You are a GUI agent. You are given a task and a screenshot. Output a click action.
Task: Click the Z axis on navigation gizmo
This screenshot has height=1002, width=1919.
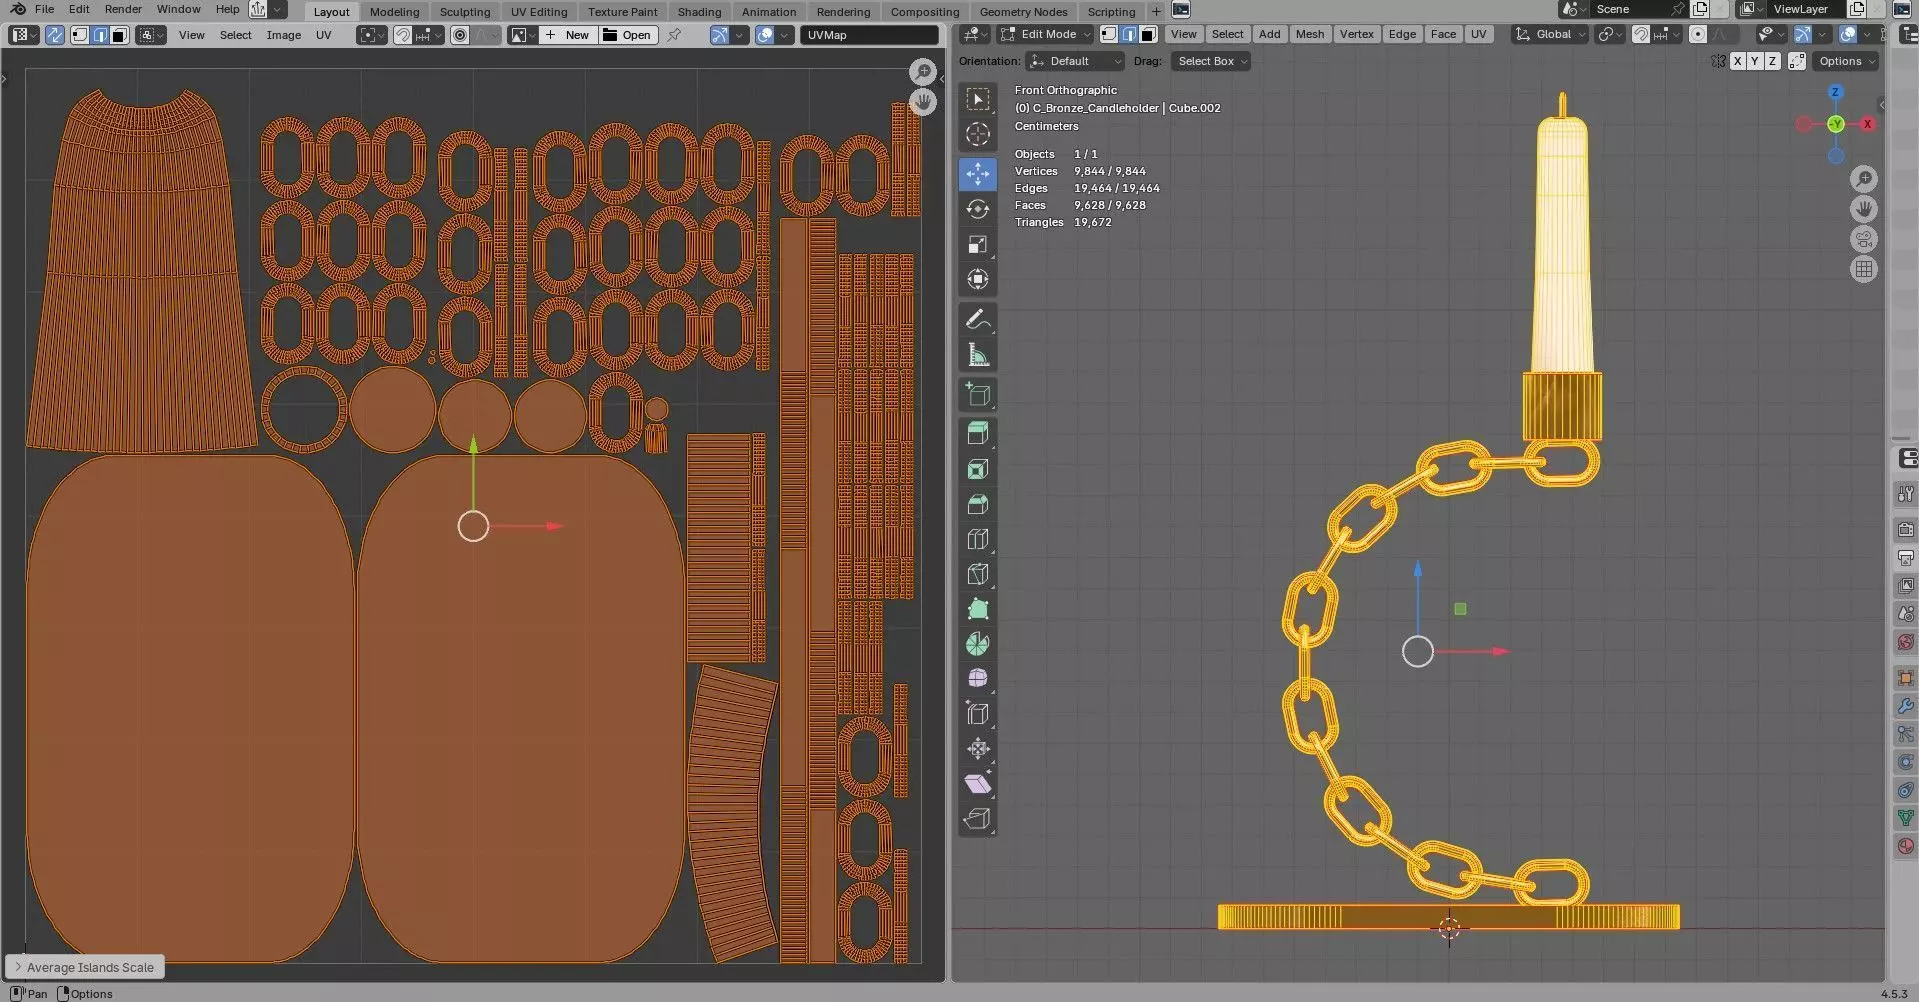point(1835,92)
